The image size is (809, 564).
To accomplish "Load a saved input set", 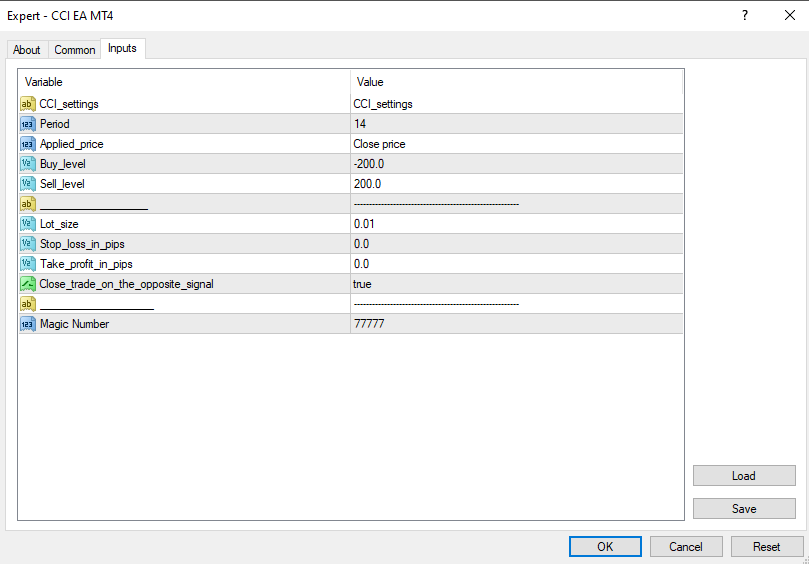I will coord(744,476).
